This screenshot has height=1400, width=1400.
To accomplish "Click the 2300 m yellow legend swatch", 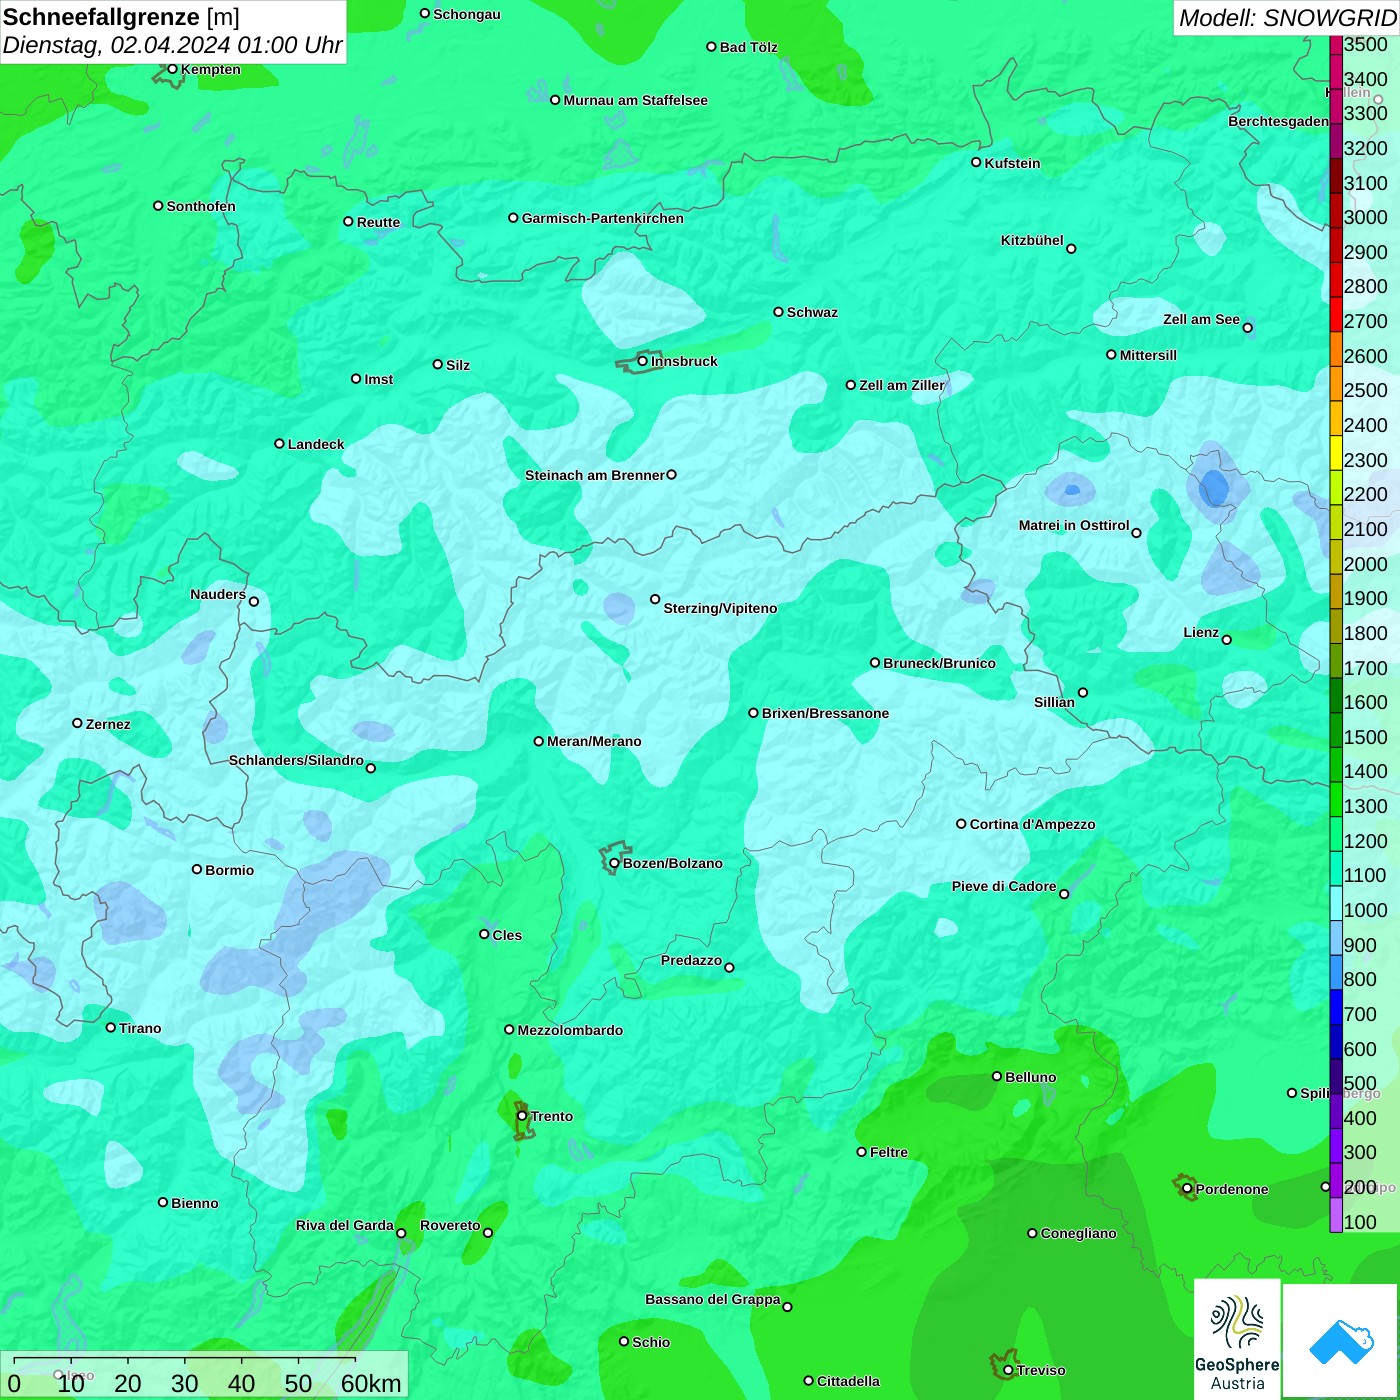I will coord(1336,453).
